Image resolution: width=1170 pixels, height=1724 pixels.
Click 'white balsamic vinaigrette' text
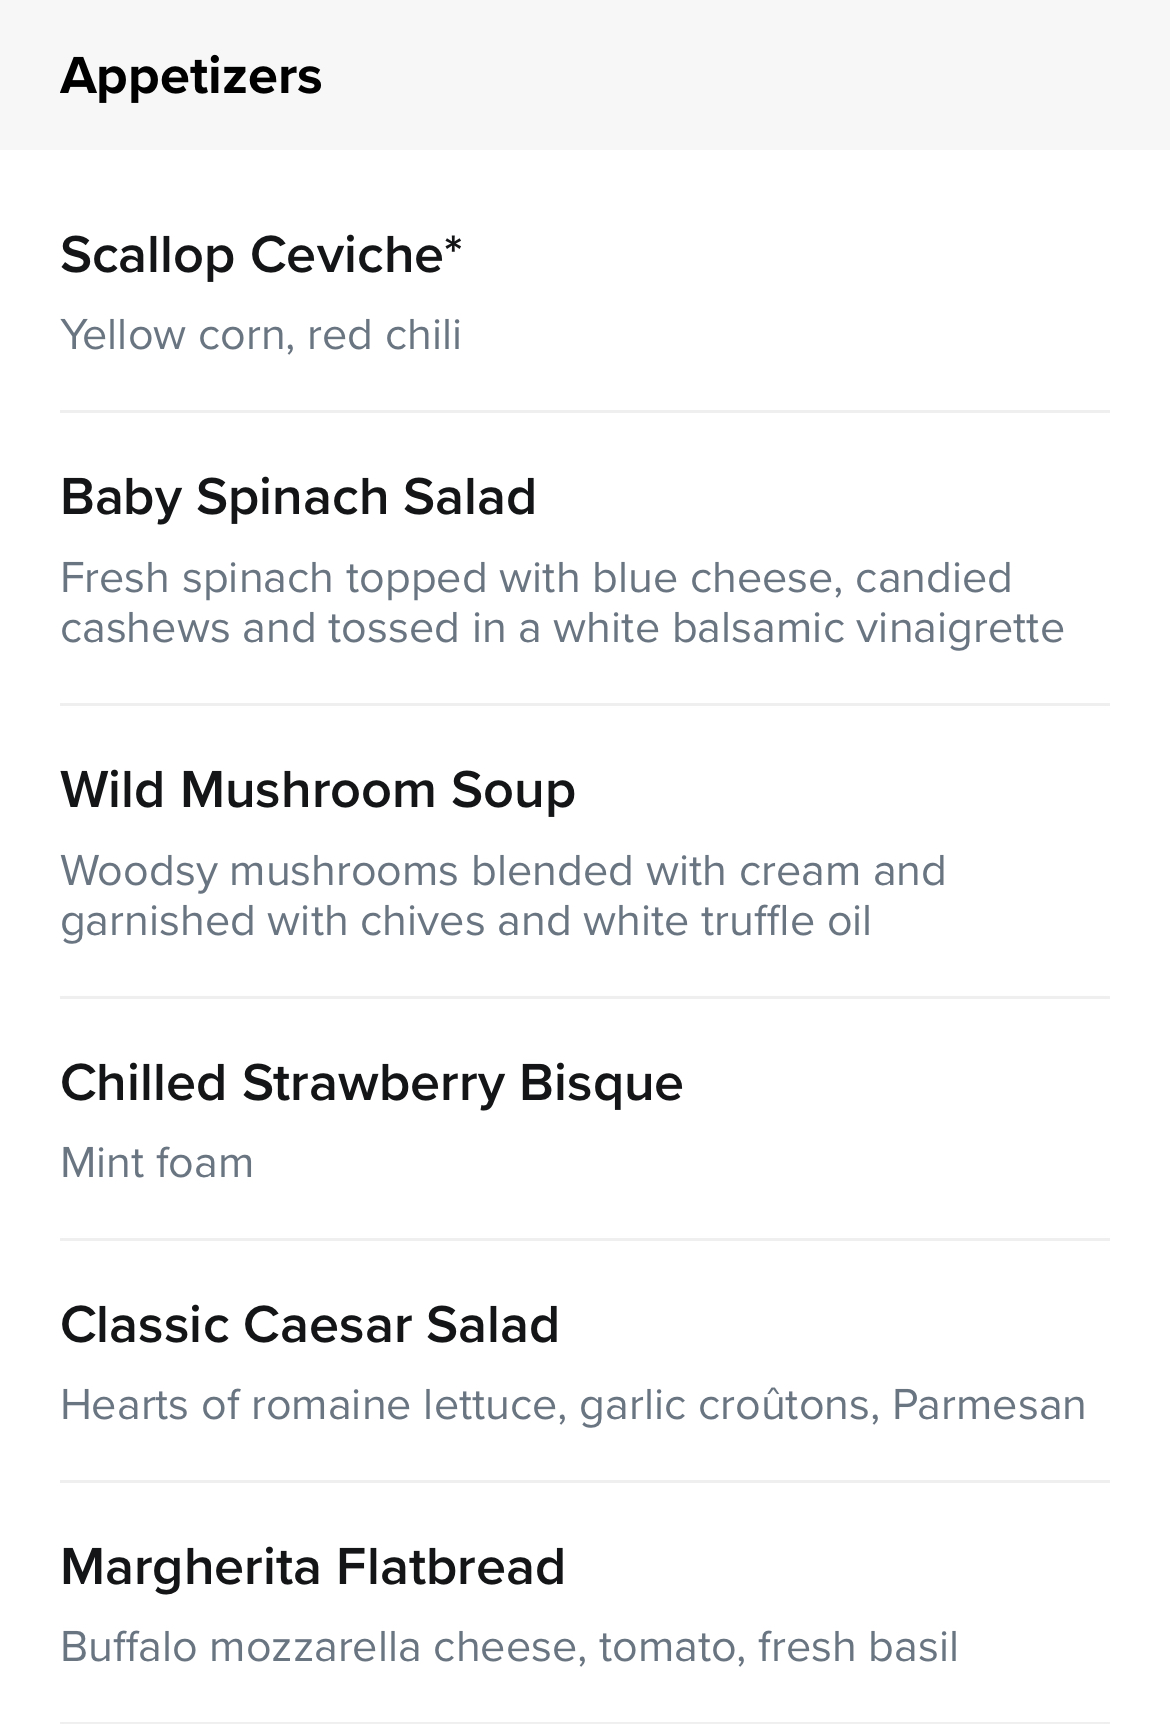(x=809, y=629)
